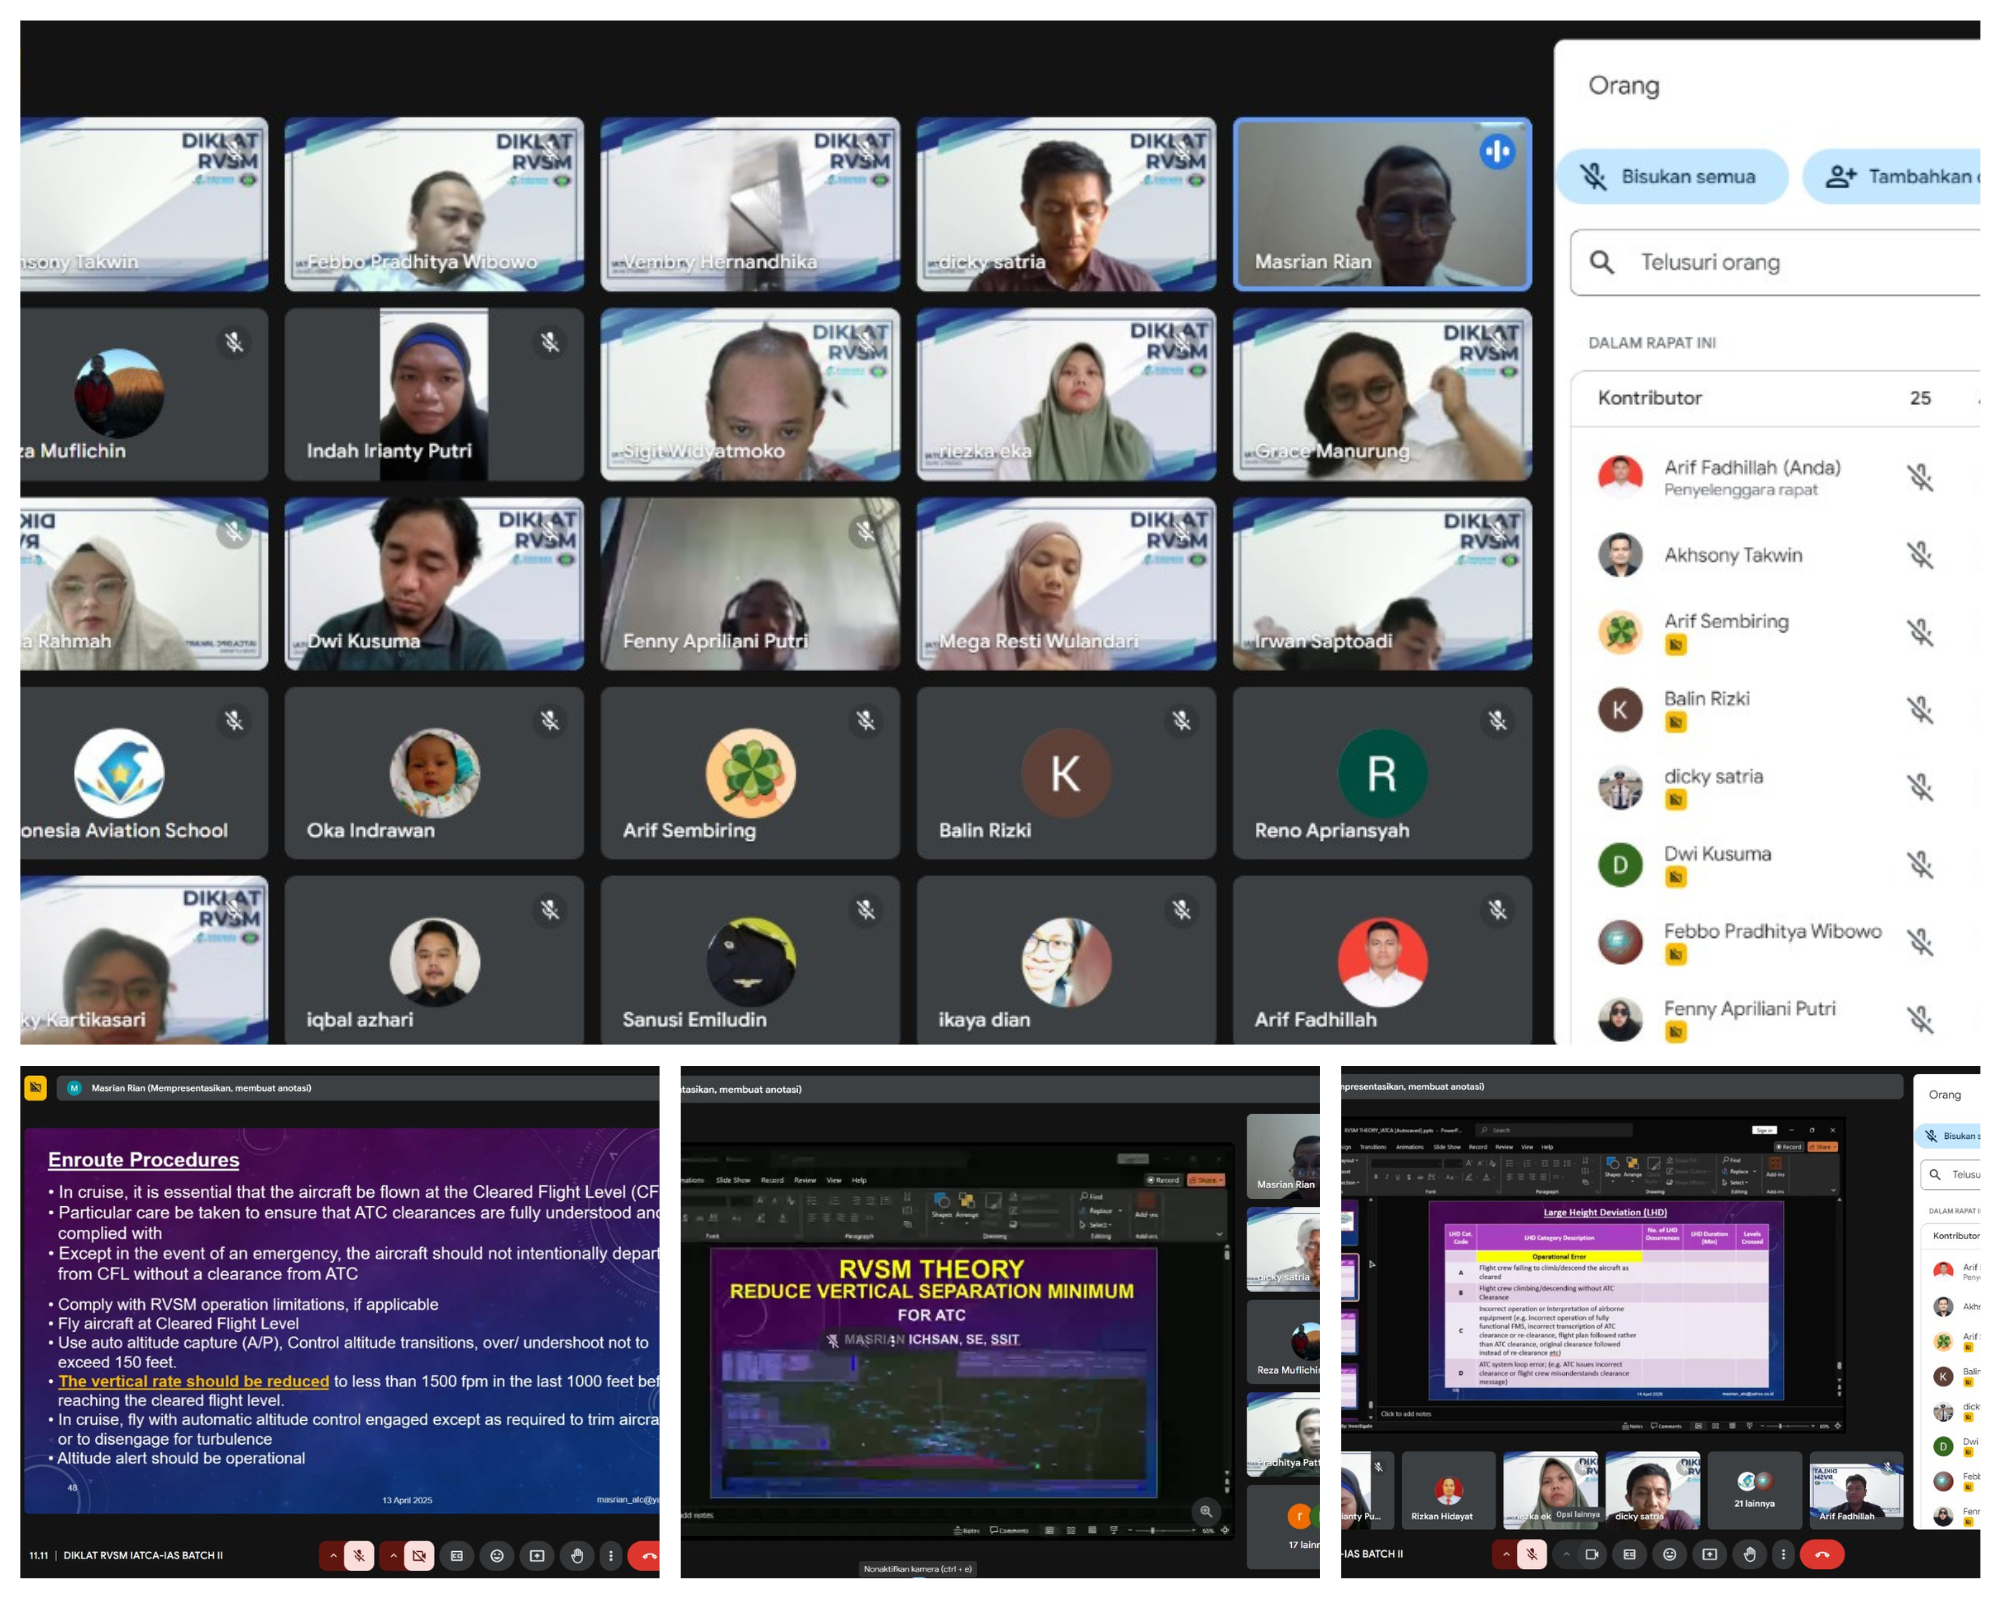
Task: Open video settings chevron beside Enroute window camera
Action: coord(393,1555)
